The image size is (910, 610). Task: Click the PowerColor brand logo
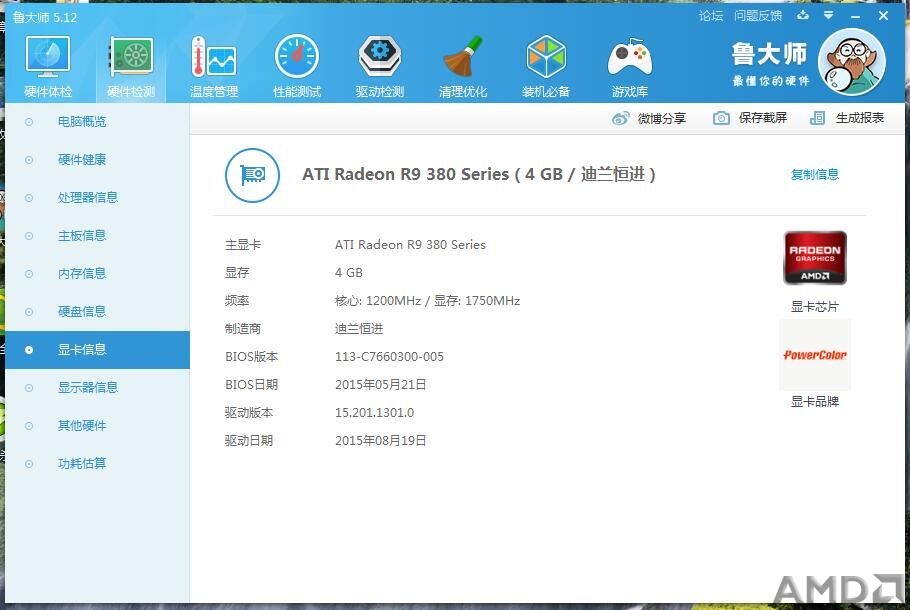[815, 355]
